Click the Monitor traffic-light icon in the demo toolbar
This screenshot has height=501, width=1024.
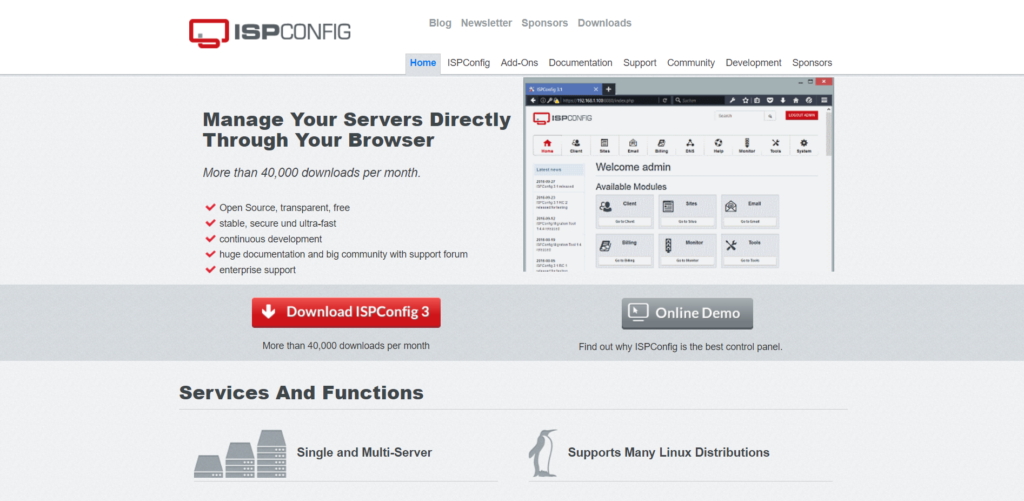747,142
